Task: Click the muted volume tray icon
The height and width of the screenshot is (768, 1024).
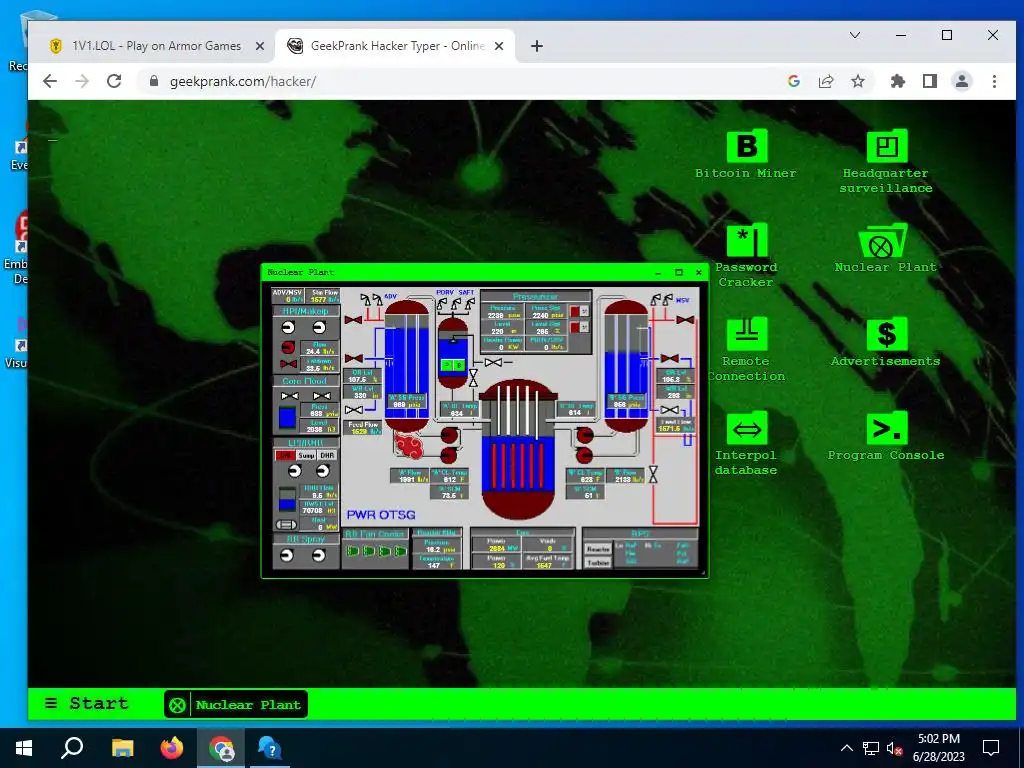Action: (894, 748)
